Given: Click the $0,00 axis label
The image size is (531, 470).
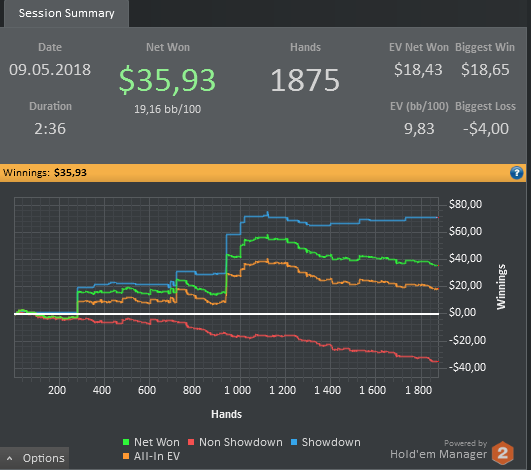Looking at the screenshot, I should (462, 312).
